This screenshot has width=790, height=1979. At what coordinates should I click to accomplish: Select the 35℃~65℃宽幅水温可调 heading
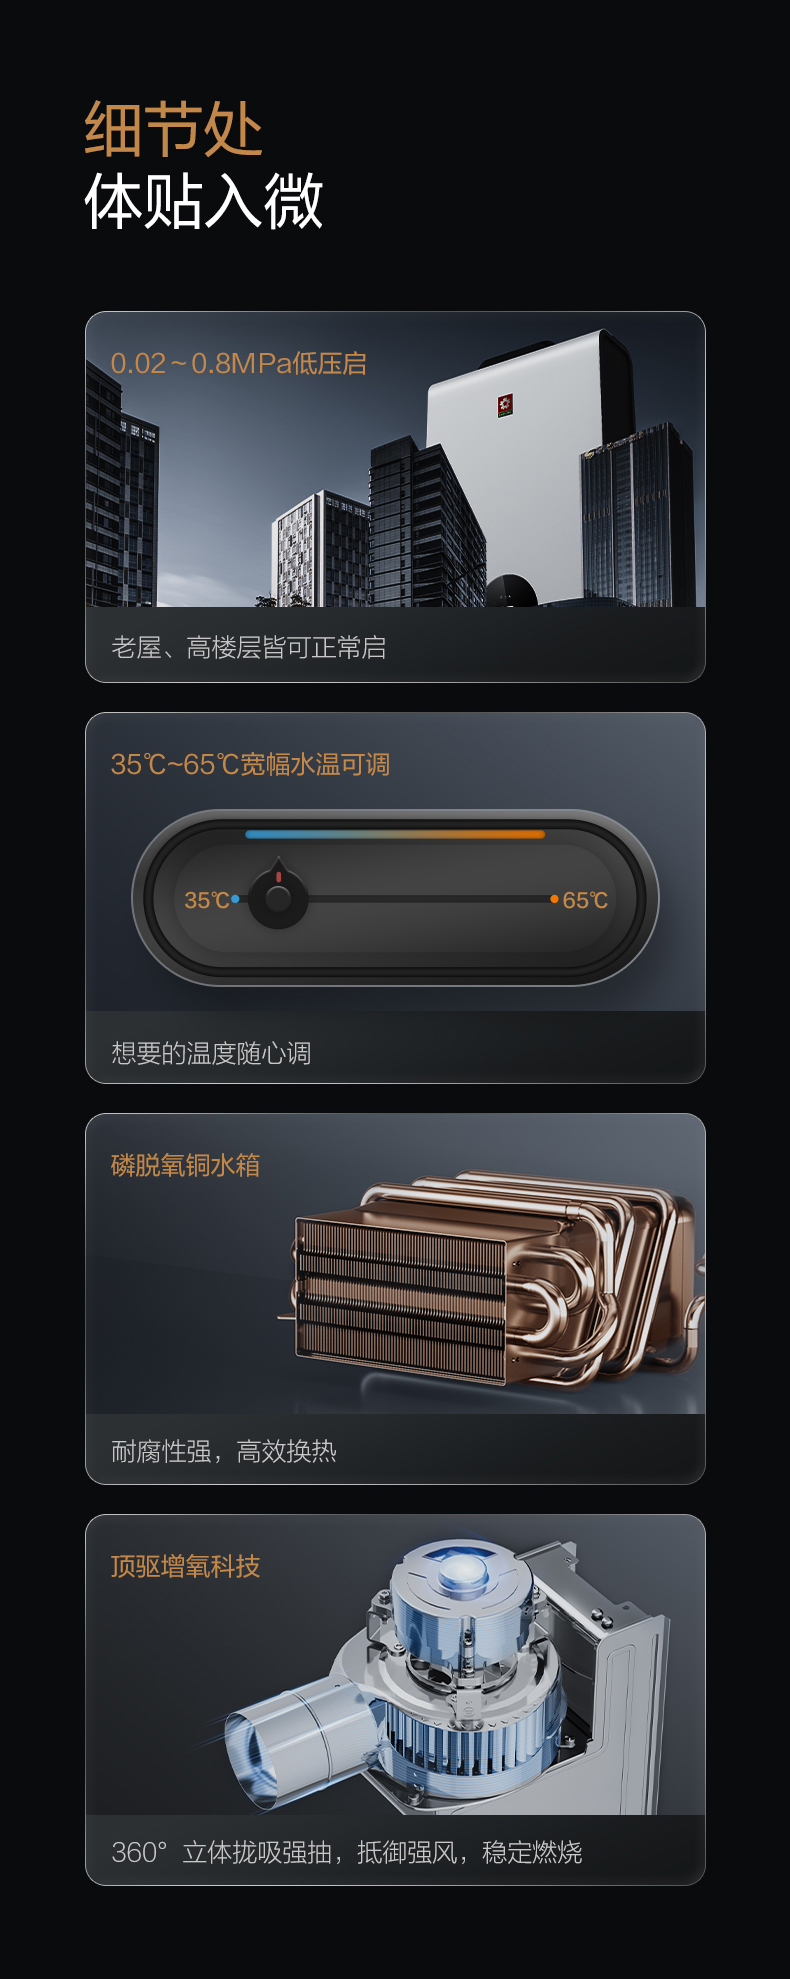250,764
